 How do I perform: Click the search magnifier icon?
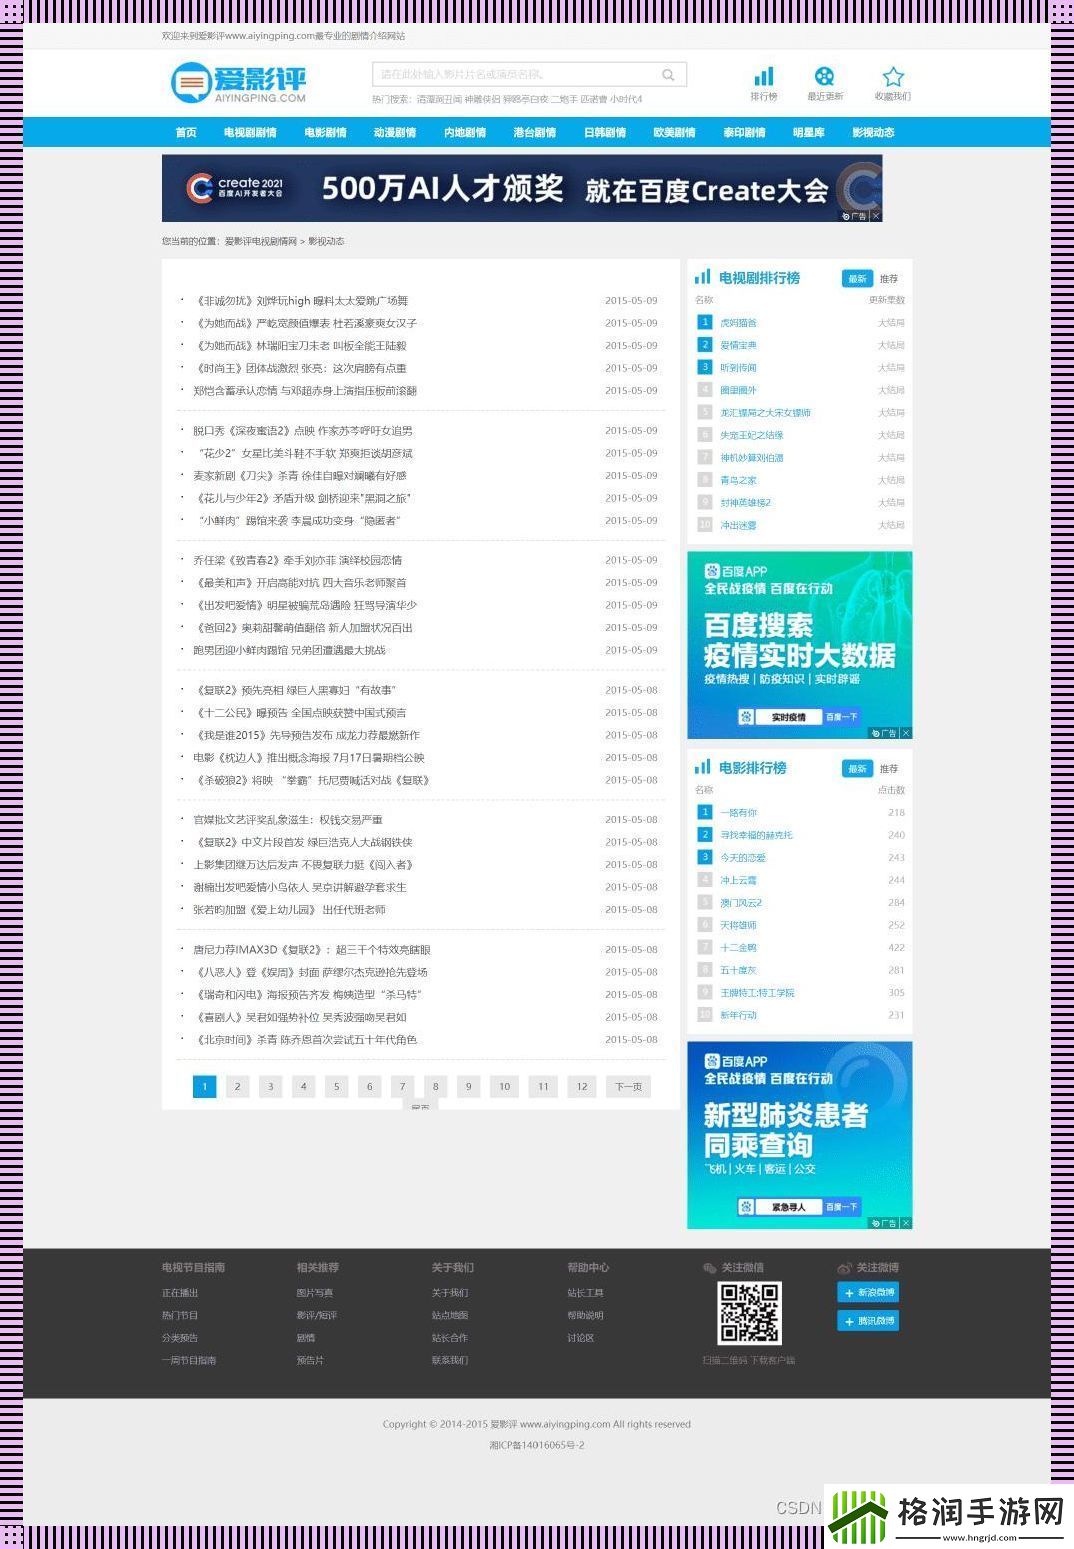(x=668, y=74)
